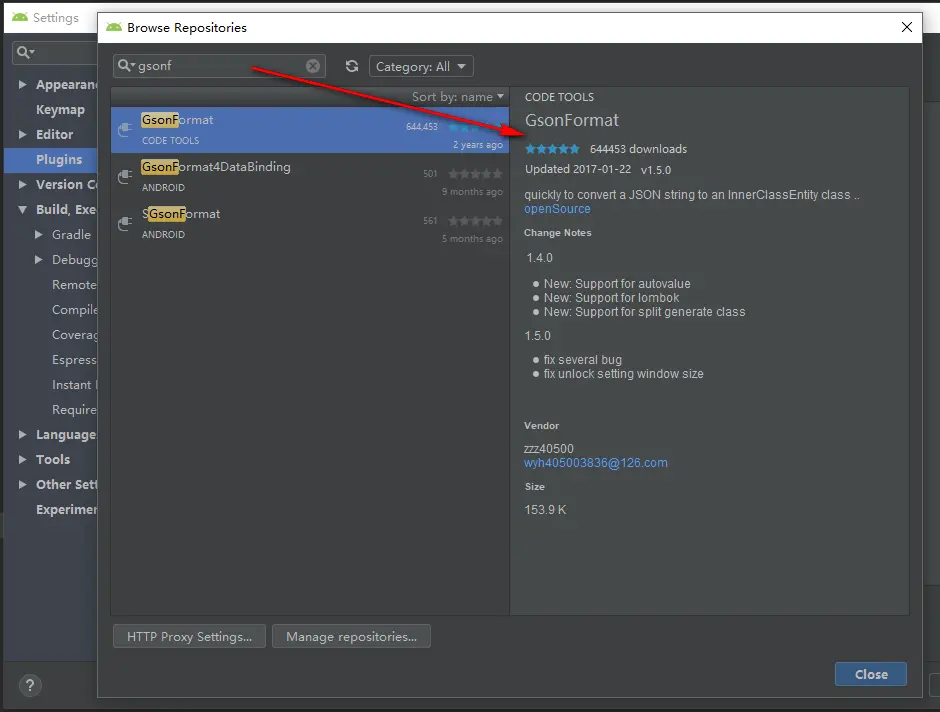Click the GsonFormat4DataBinding rating stars

(x=475, y=174)
